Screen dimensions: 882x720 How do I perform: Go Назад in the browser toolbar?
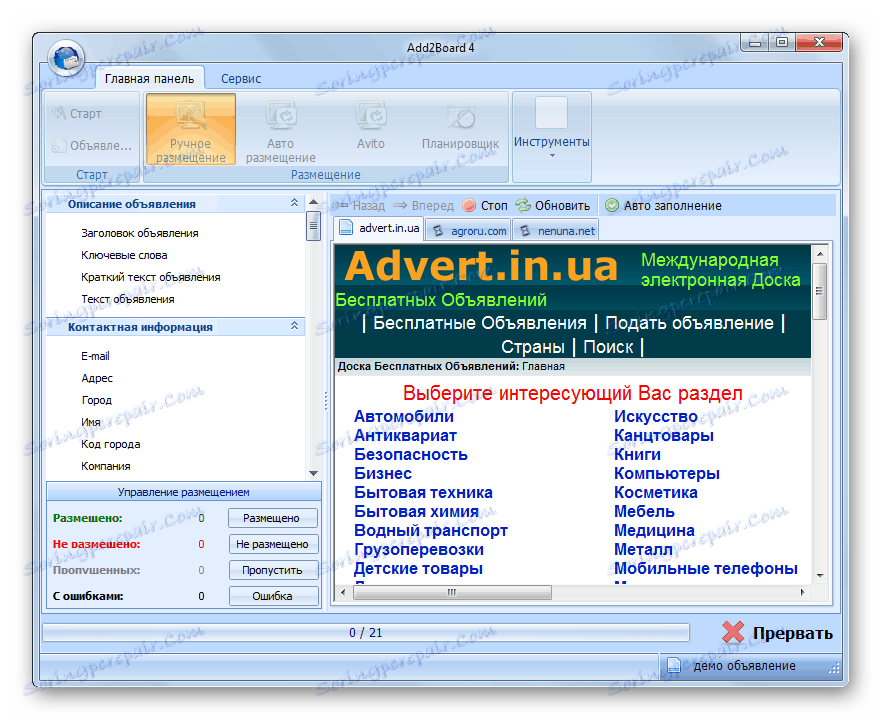coord(361,206)
